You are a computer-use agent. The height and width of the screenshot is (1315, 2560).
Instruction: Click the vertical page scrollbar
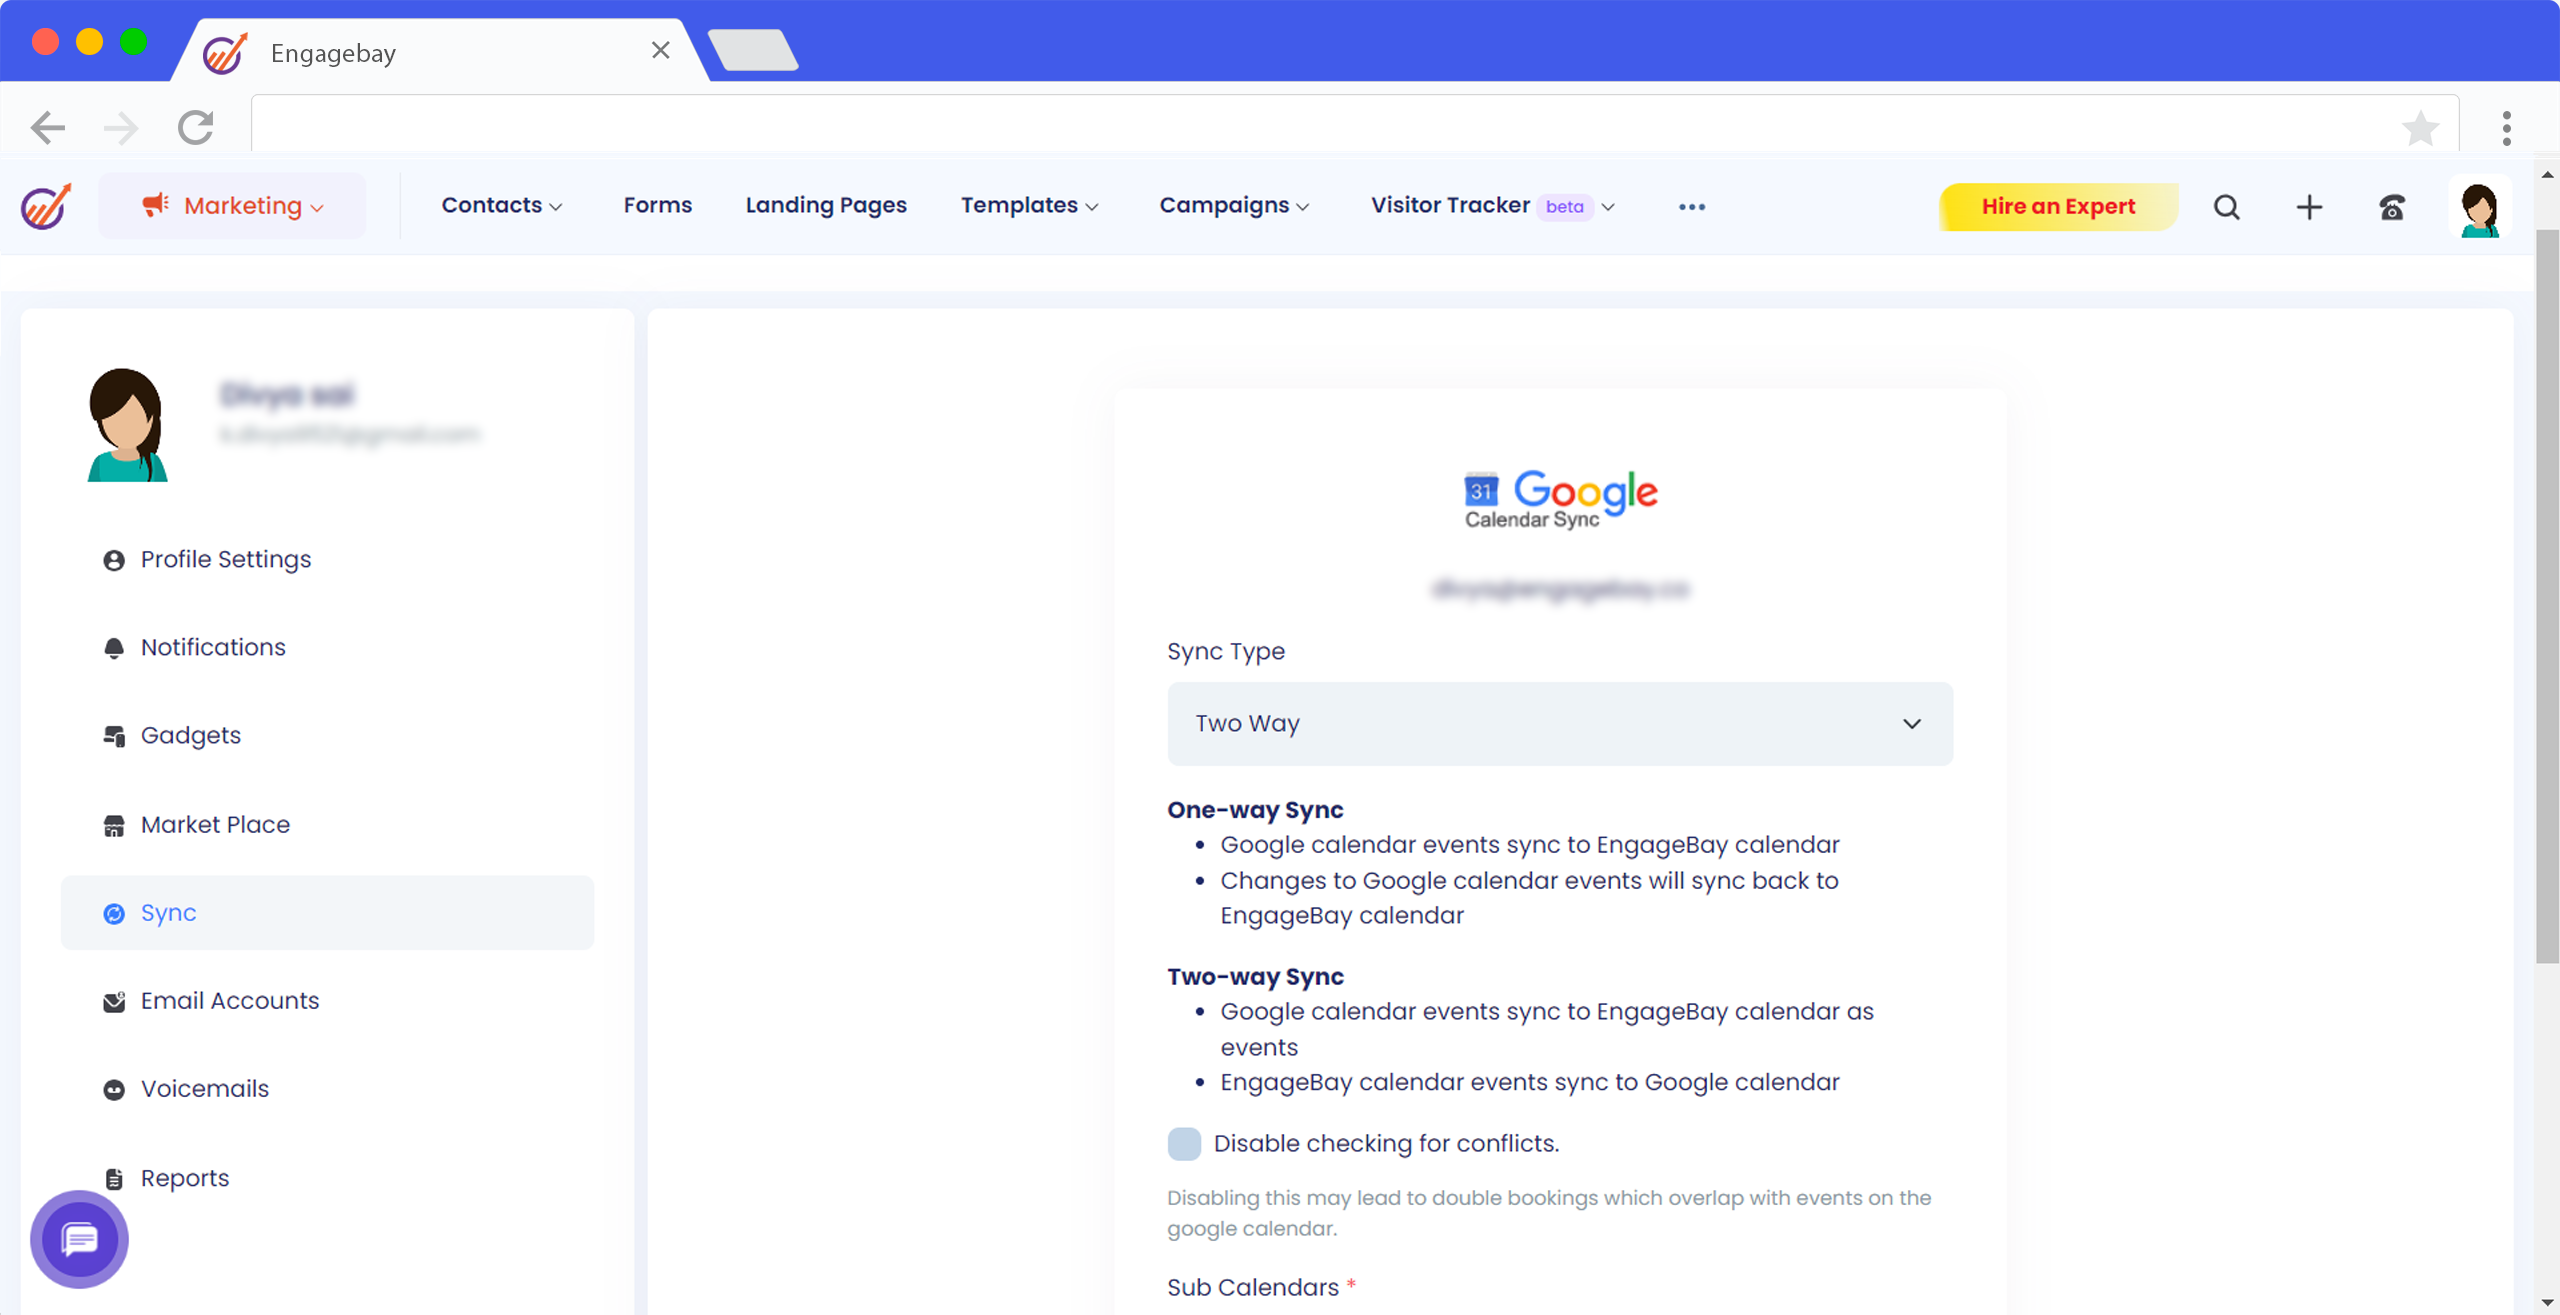(x=2547, y=597)
